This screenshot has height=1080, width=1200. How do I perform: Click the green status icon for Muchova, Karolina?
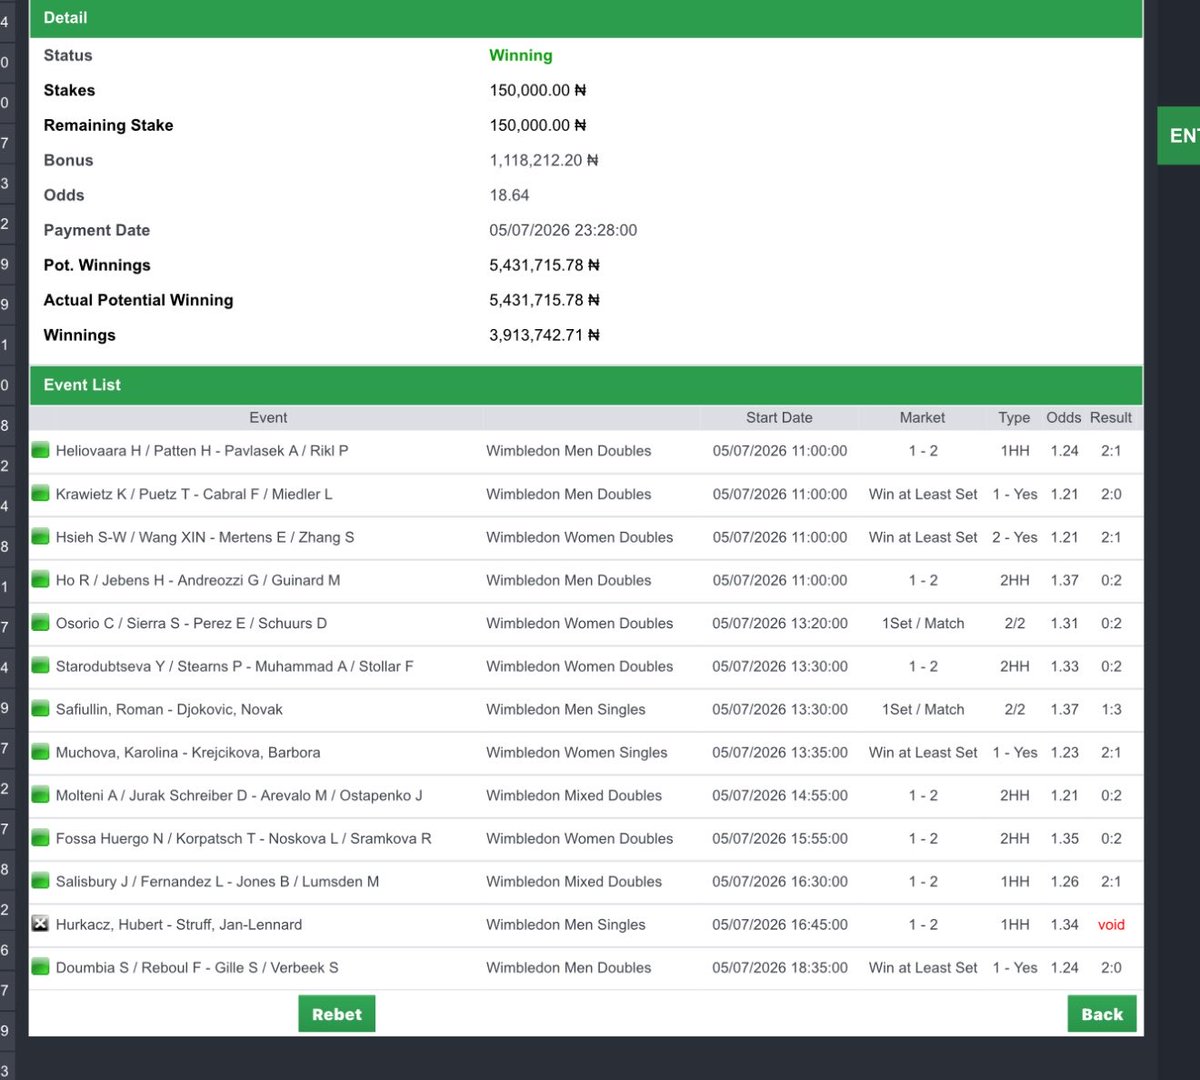coord(40,751)
